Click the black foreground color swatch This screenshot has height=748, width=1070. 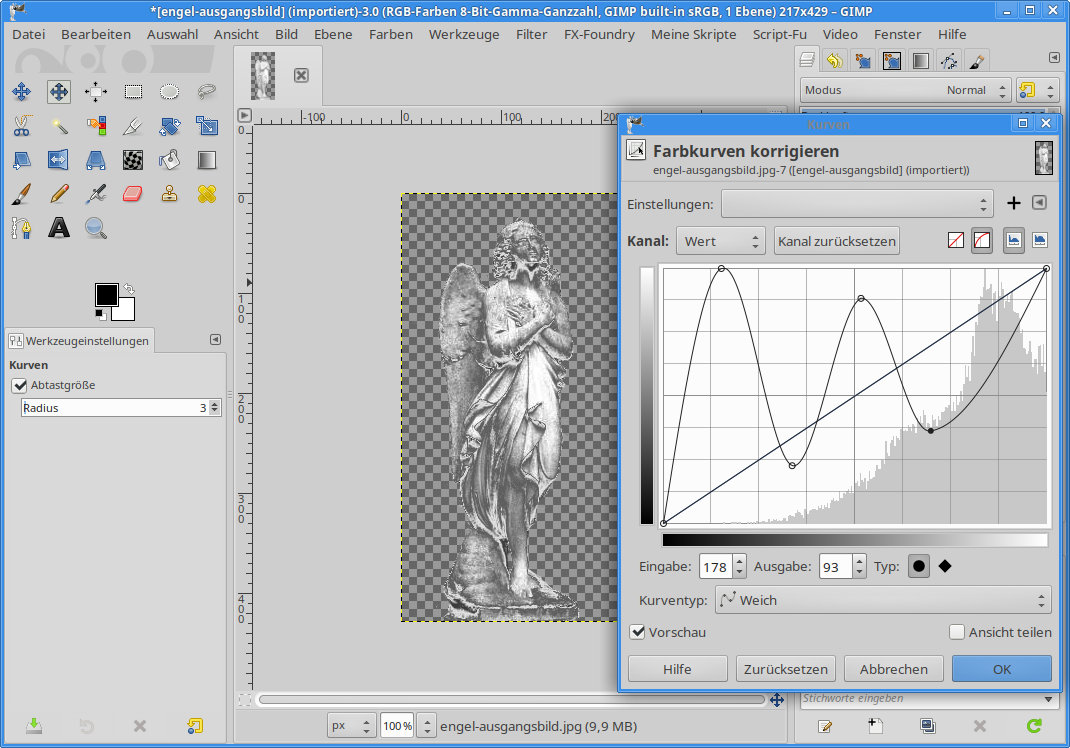(105, 294)
